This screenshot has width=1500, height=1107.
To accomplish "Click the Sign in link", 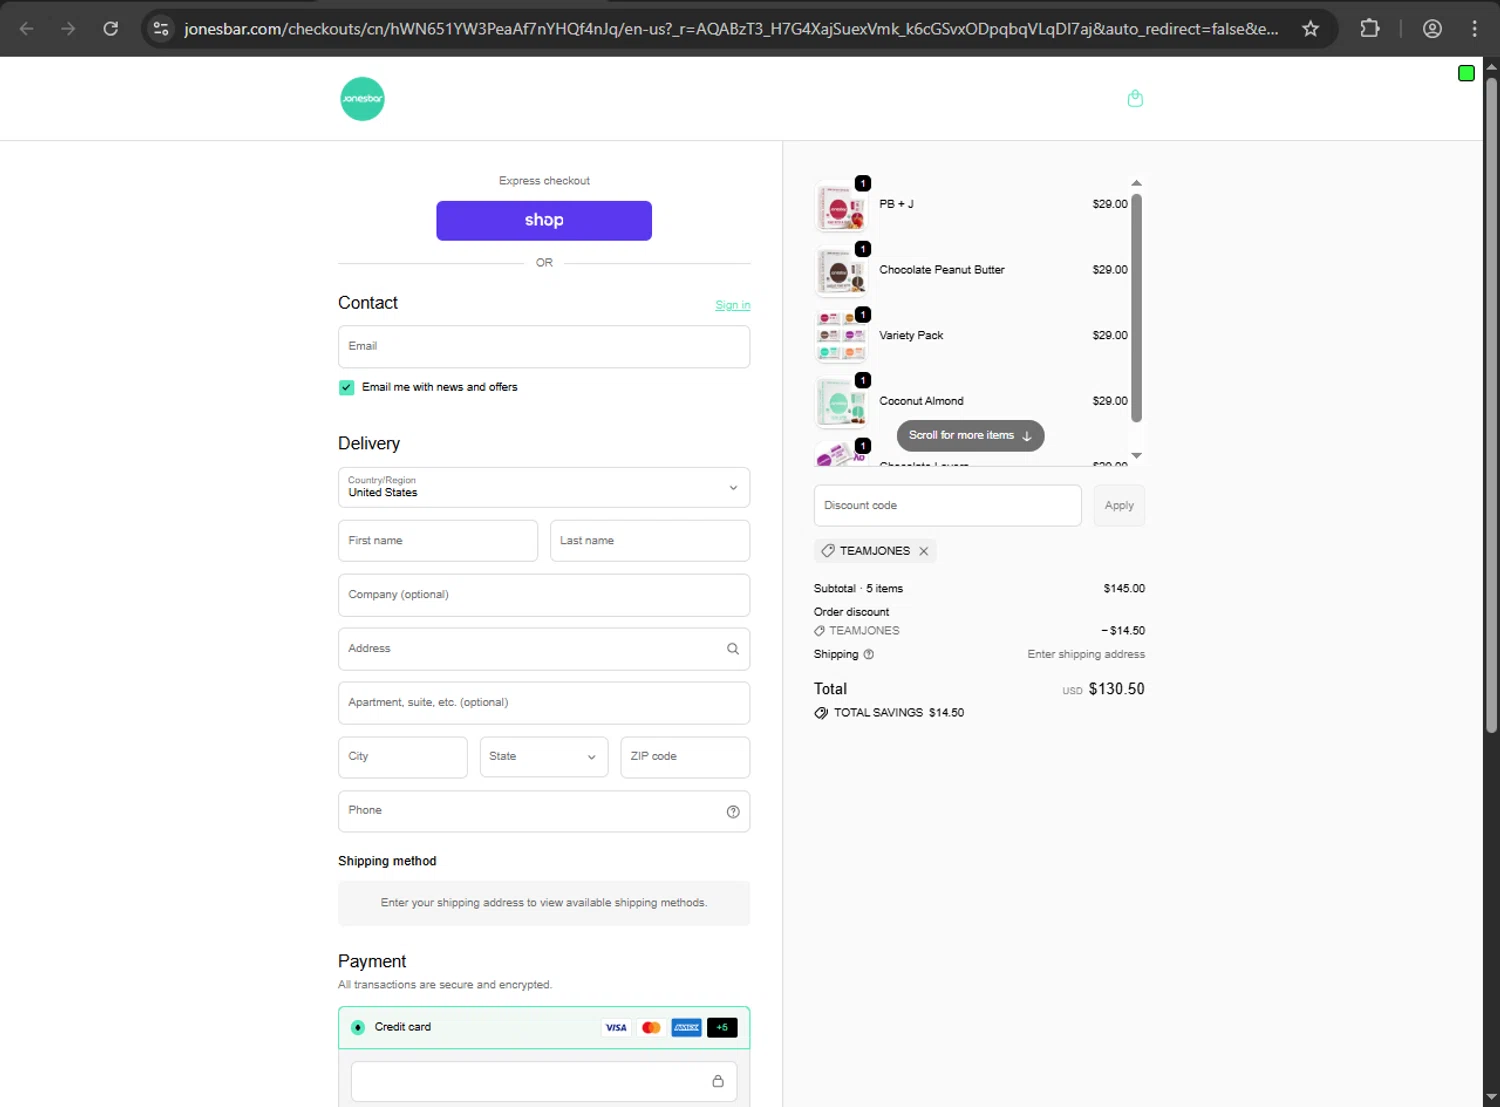I will 732,305.
